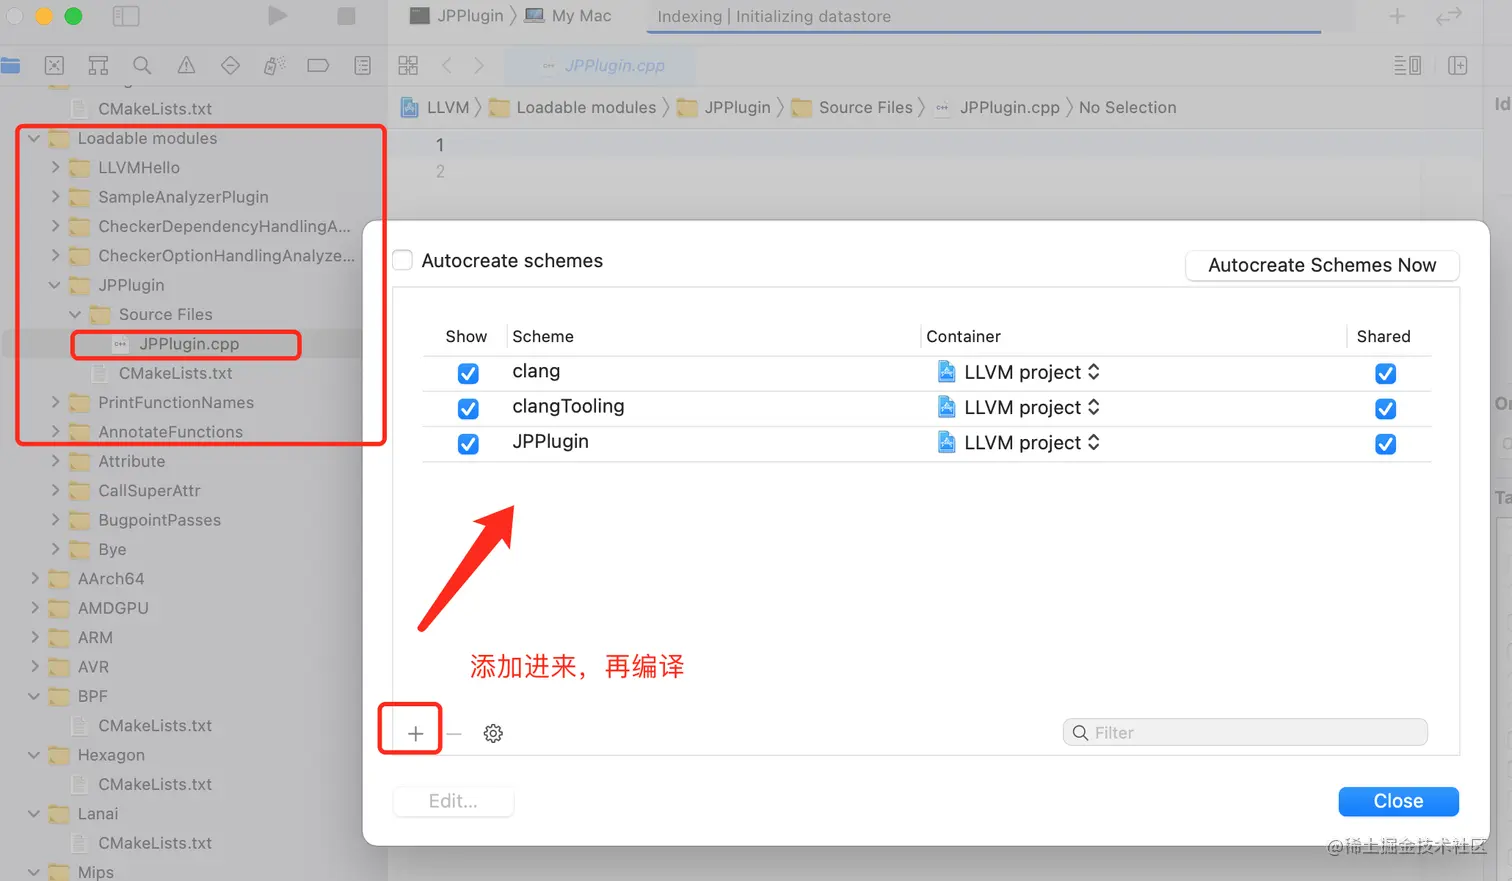Click the Edit... button
The image size is (1512, 881).
point(453,801)
